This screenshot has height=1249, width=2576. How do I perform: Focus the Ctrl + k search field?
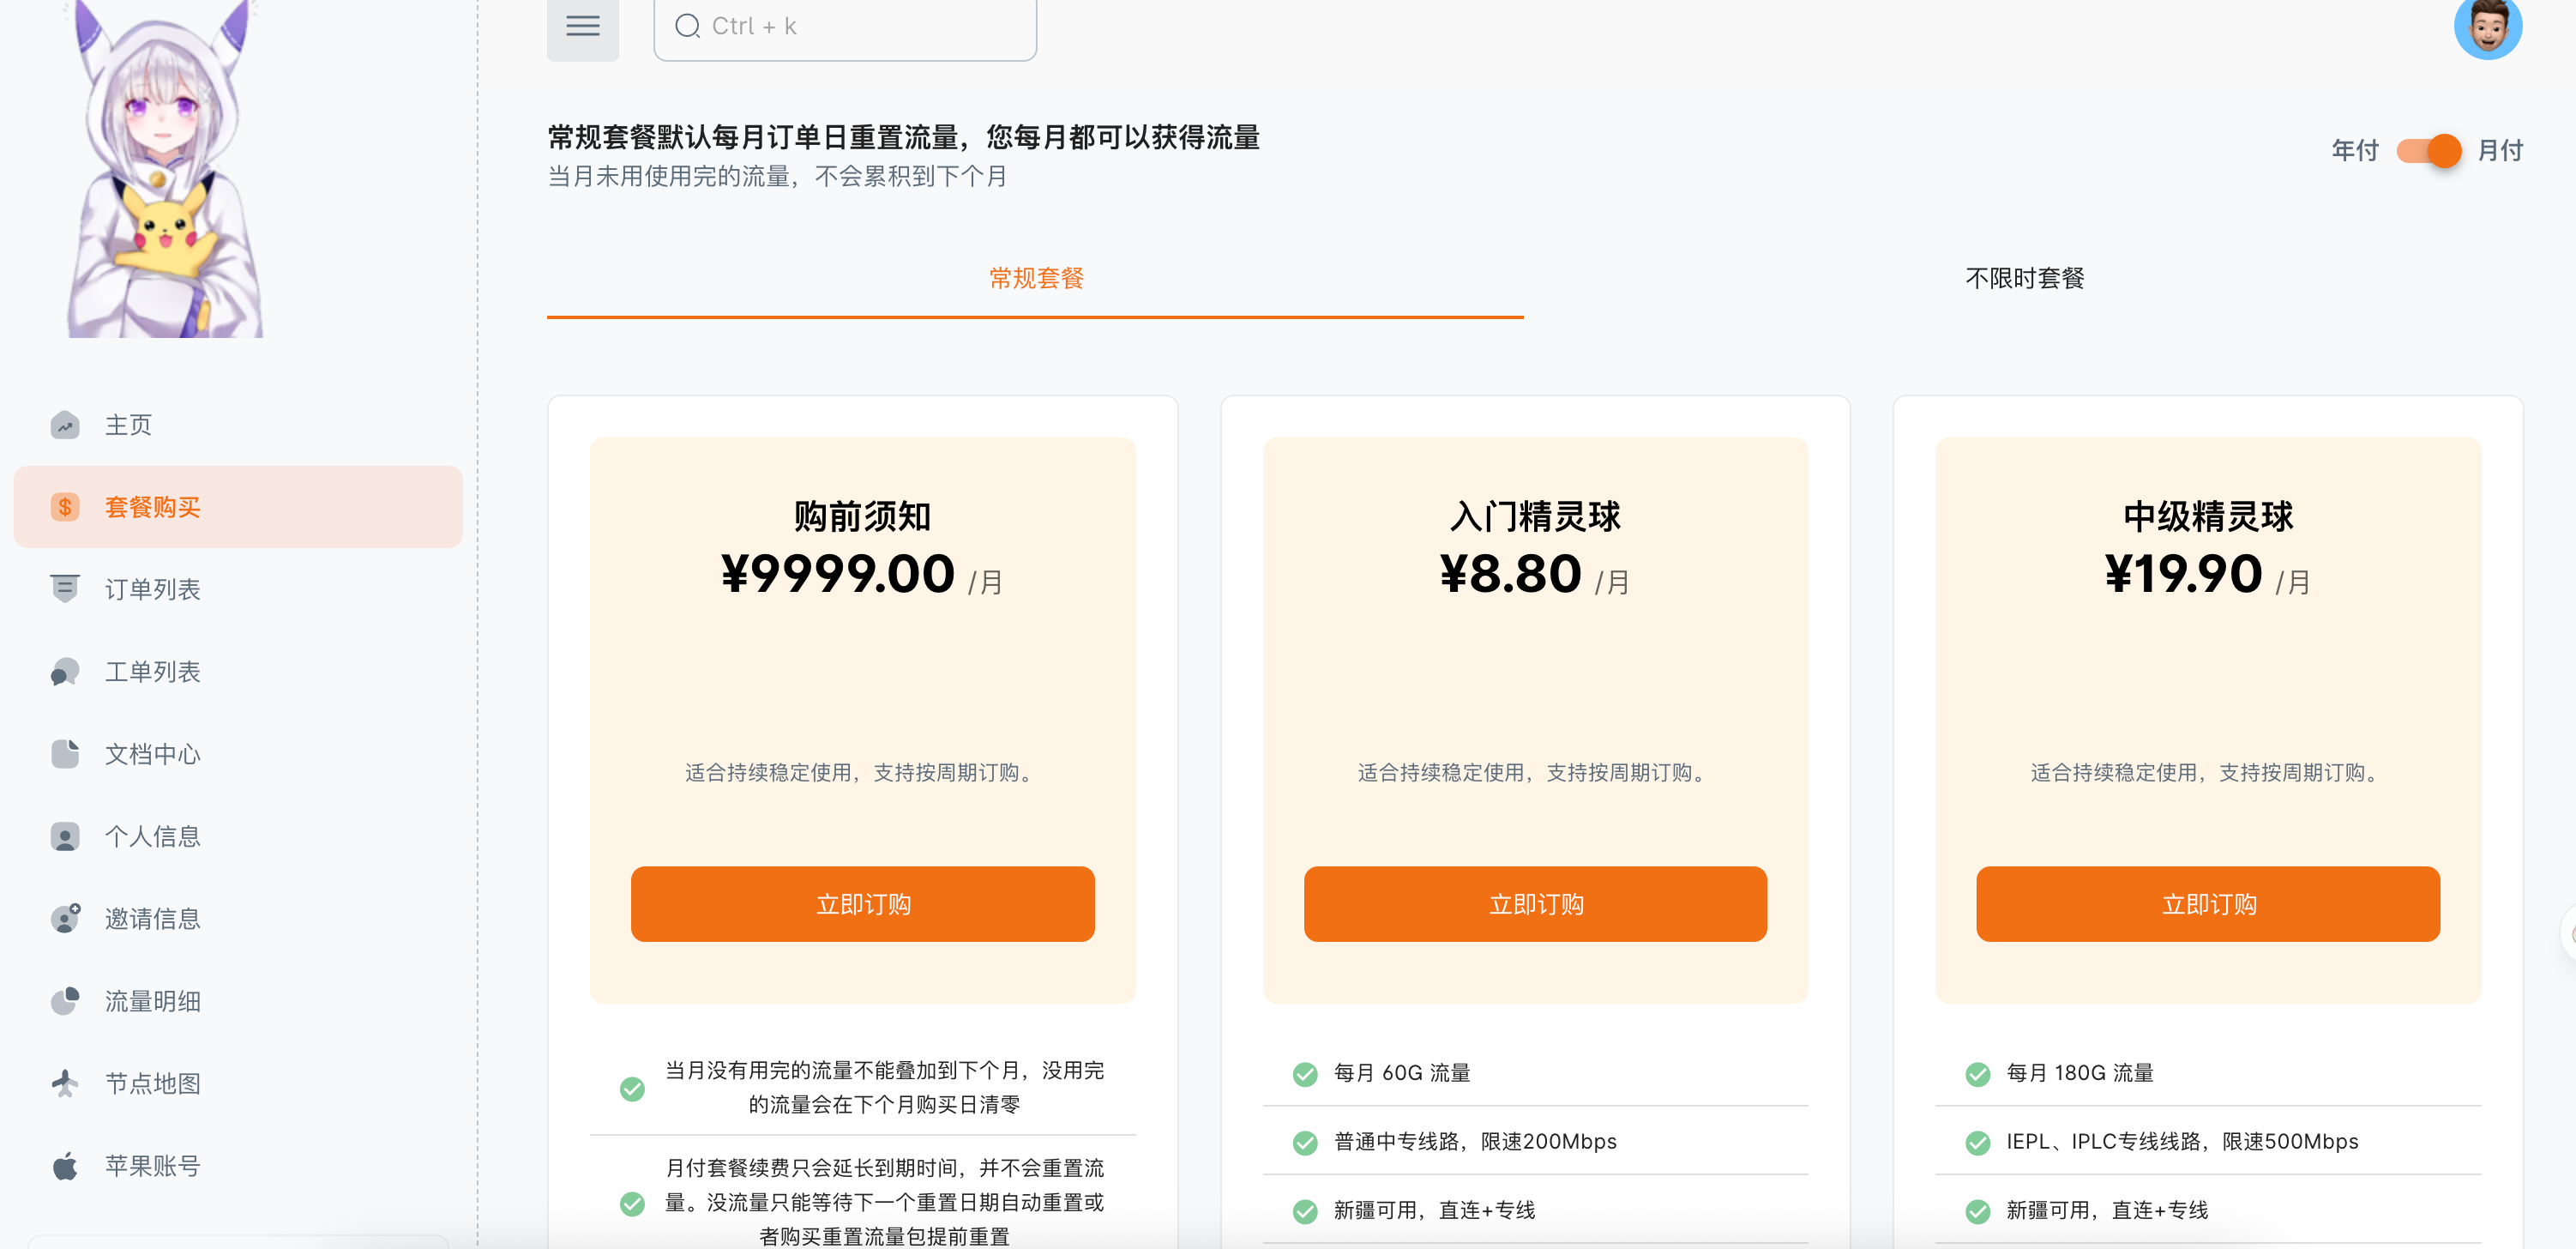[845, 27]
